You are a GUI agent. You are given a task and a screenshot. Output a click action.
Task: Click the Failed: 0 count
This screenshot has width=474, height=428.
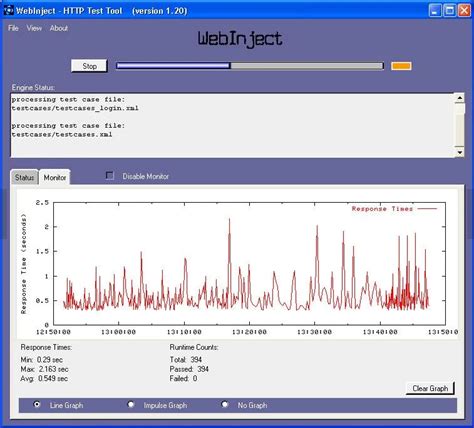click(x=183, y=378)
